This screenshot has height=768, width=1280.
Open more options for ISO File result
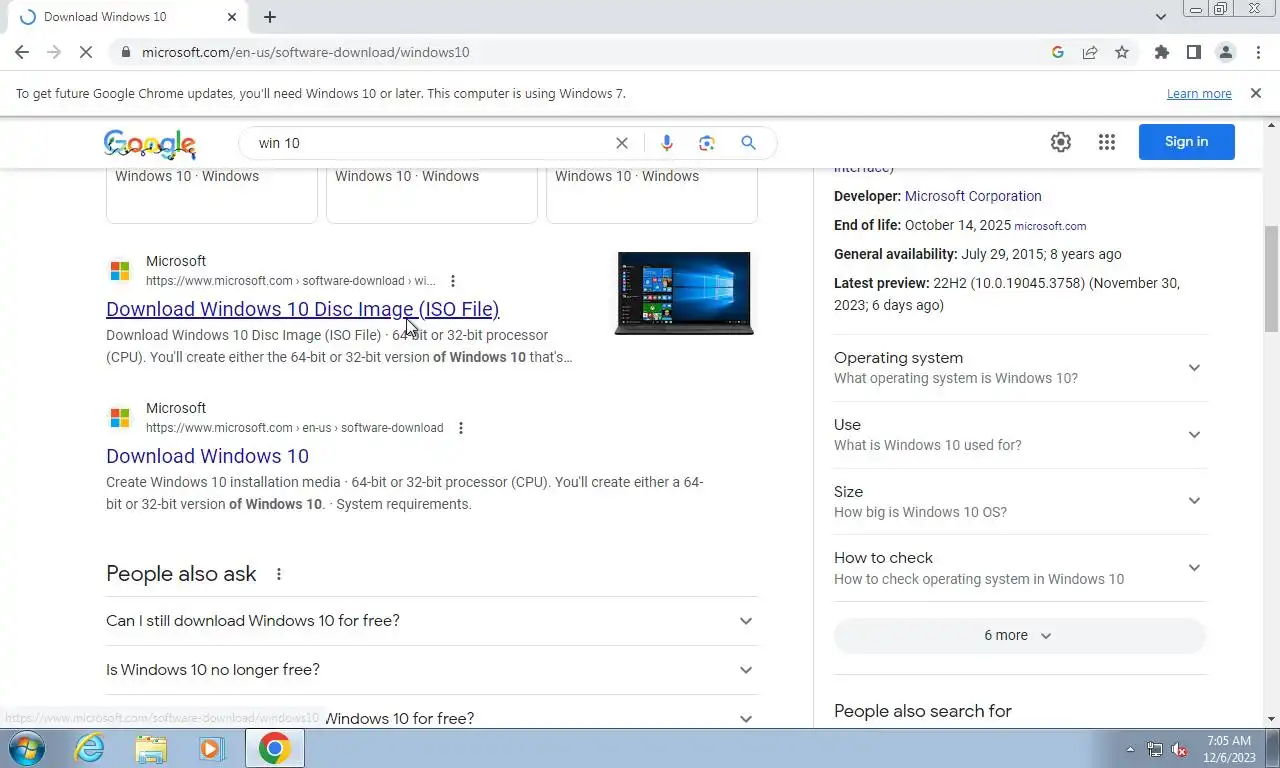453,281
